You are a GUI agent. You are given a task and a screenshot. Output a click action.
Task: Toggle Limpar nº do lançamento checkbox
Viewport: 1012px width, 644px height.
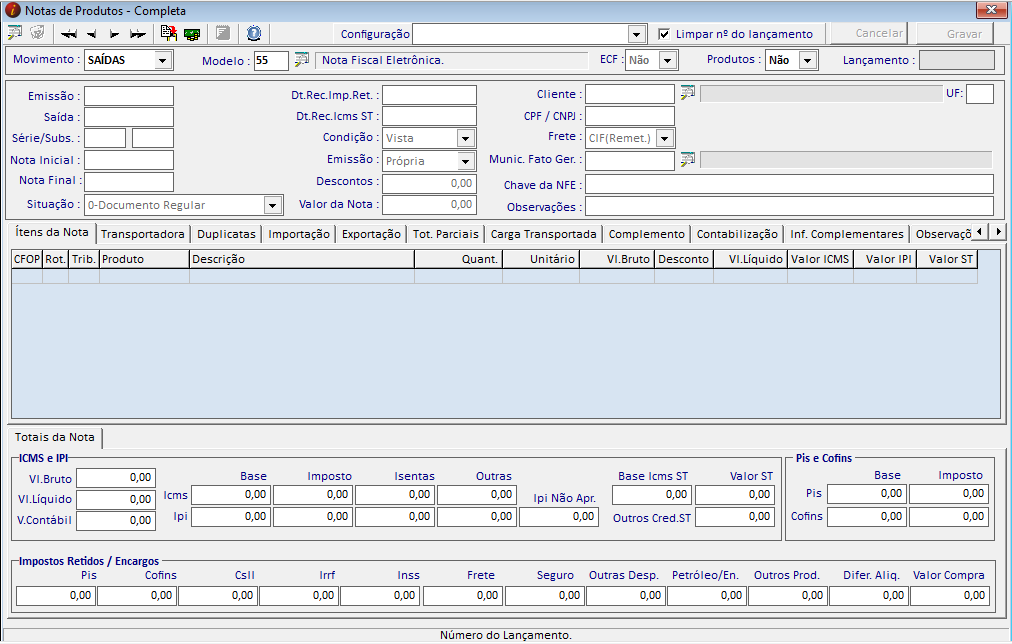pos(663,34)
